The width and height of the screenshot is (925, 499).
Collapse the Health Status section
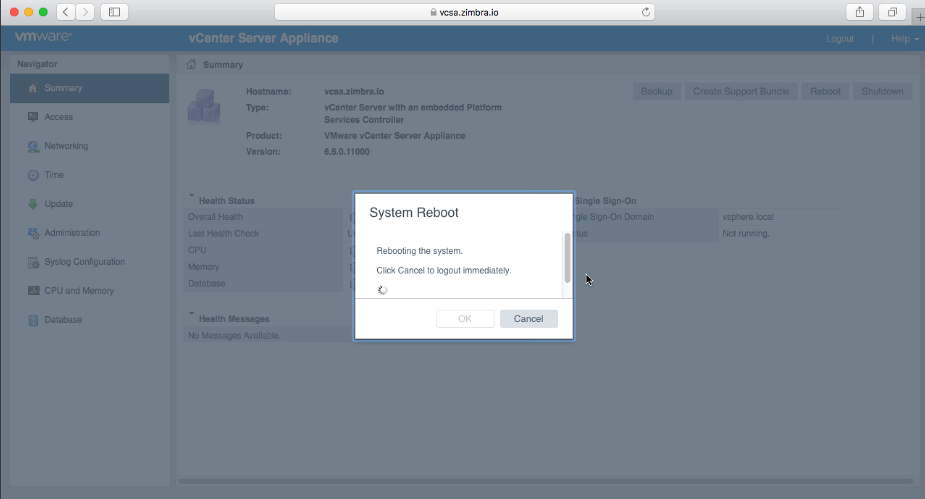point(191,196)
